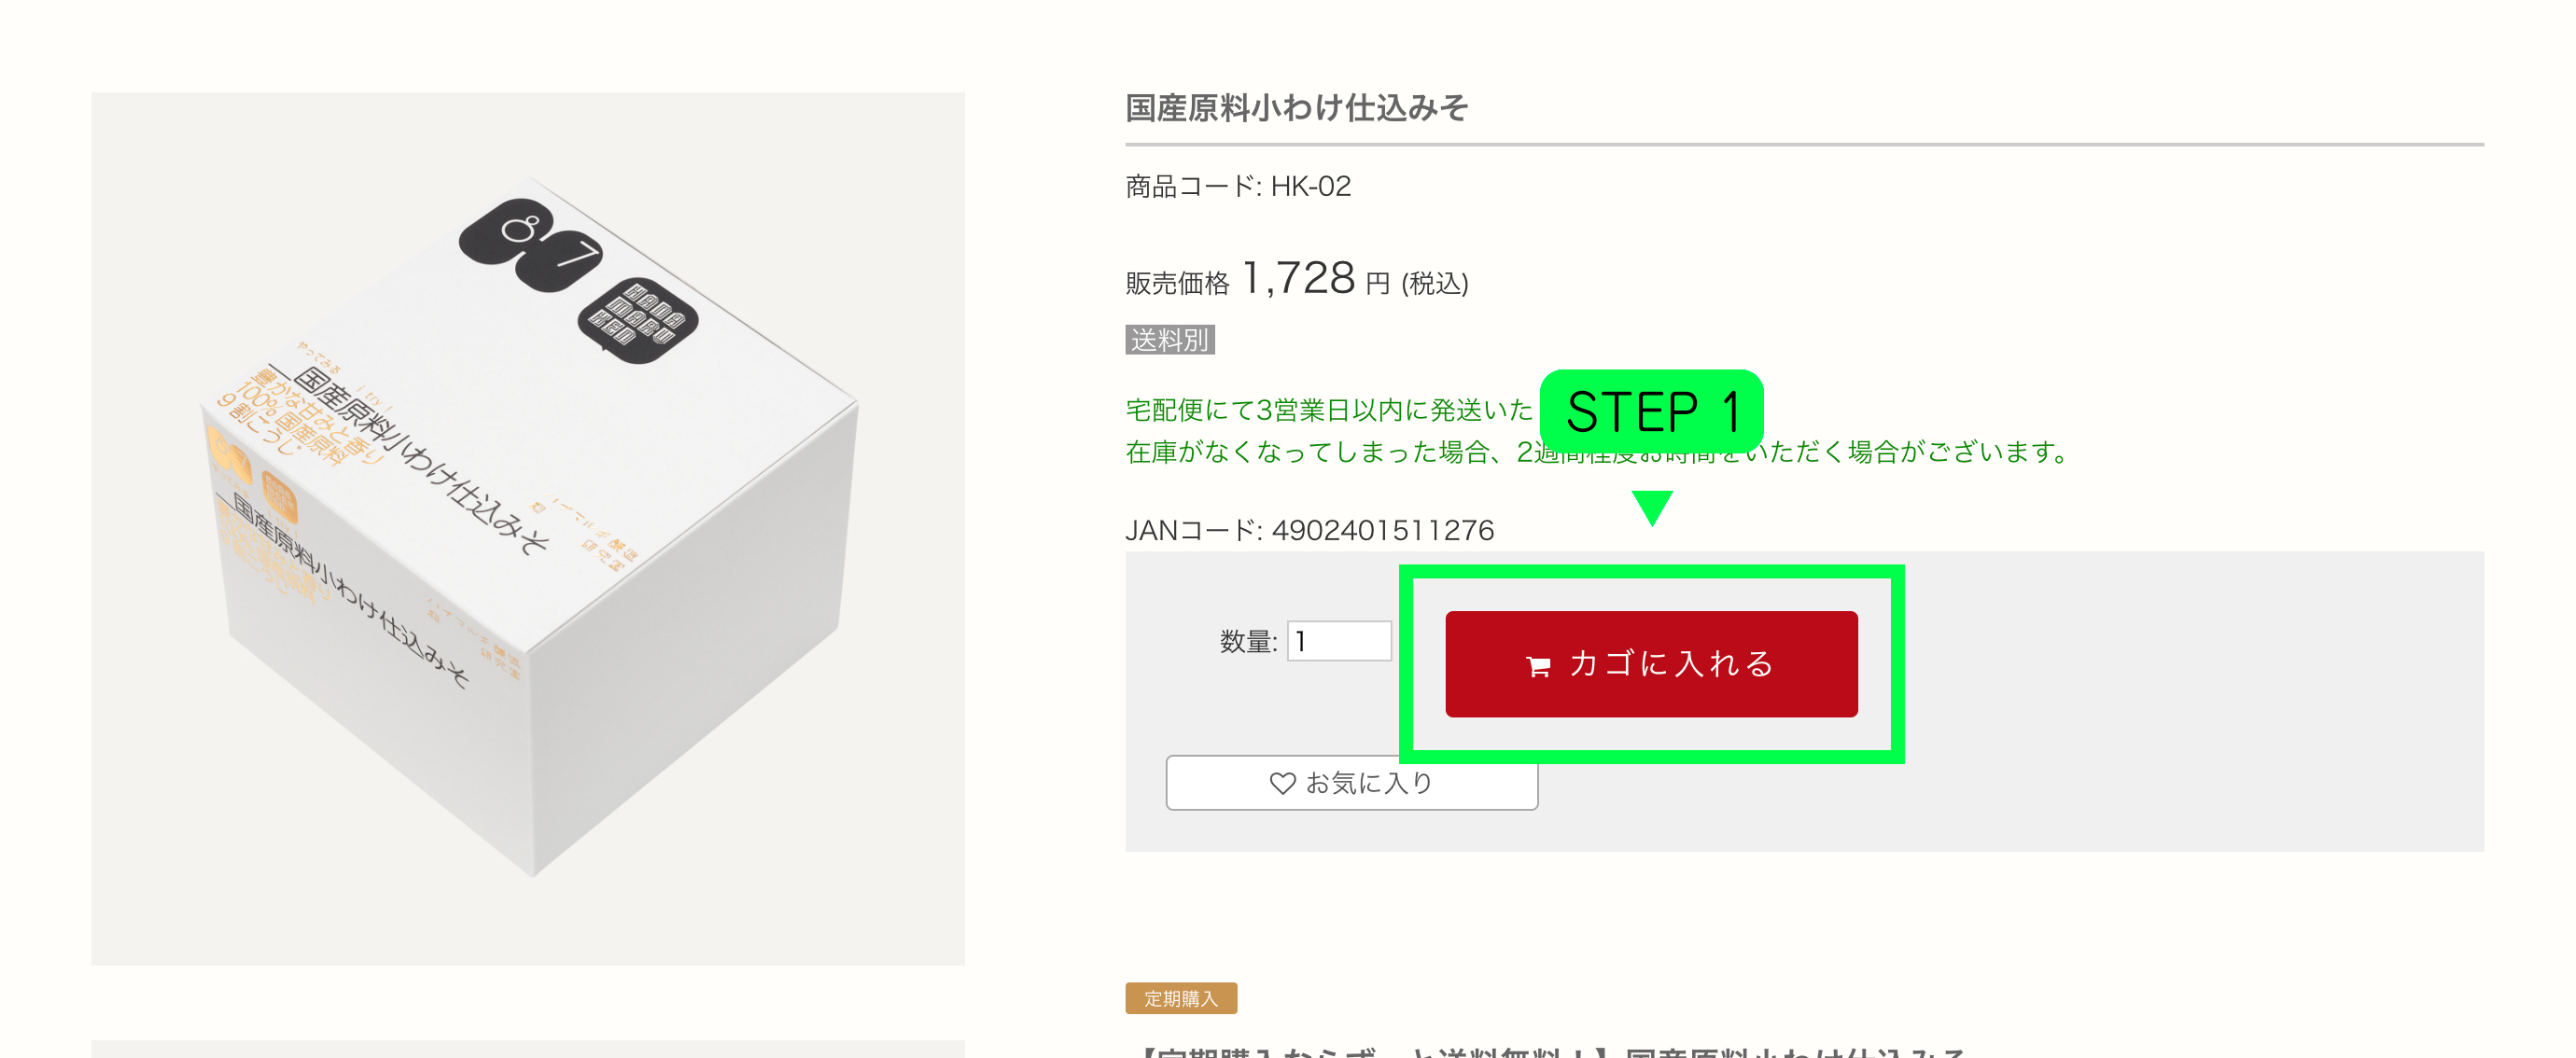Viewport: 2576px width, 1058px height.
Task: Save the product with the お気に入り button
Action: pos(1351,783)
